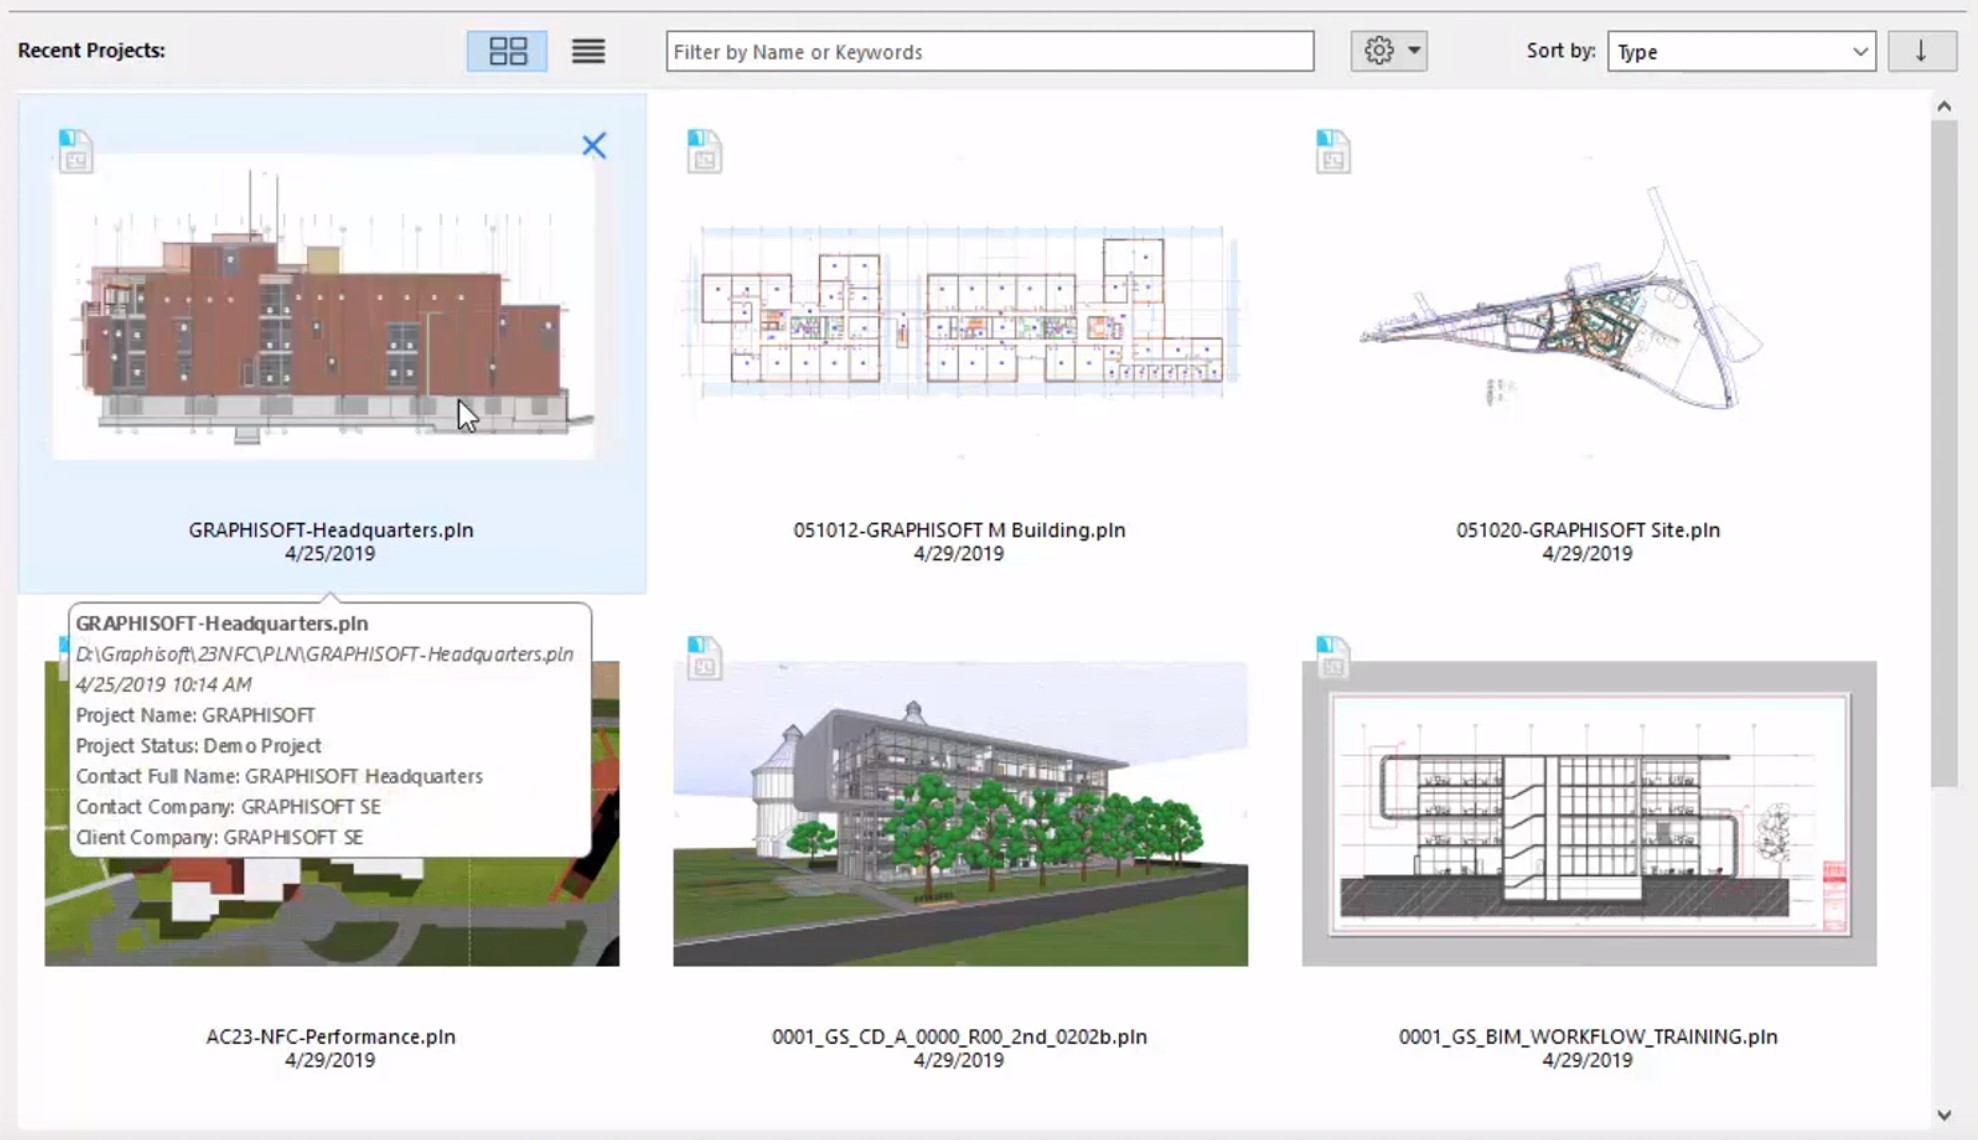This screenshot has height=1140, width=1978.
Task: Click the Recent Projects label
Action: 91,50
